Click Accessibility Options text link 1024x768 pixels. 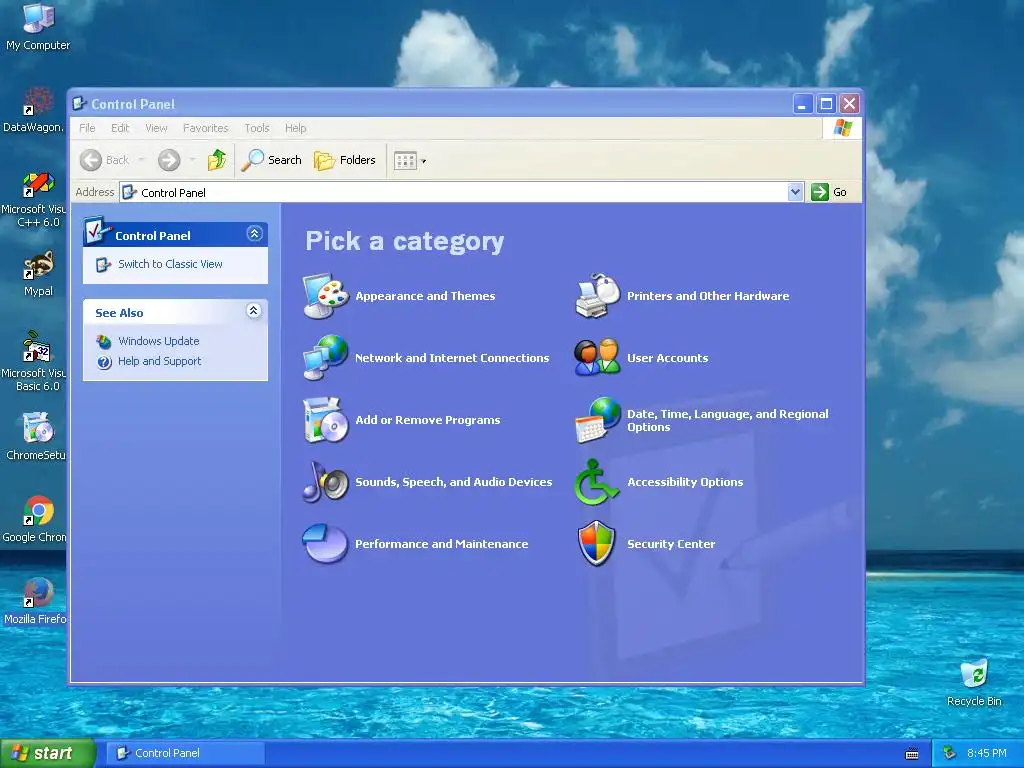(685, 482)
